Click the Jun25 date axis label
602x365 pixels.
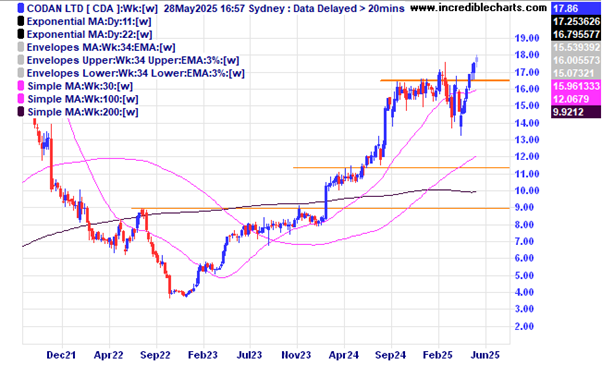pyautogui.click(x=485, y=355)
